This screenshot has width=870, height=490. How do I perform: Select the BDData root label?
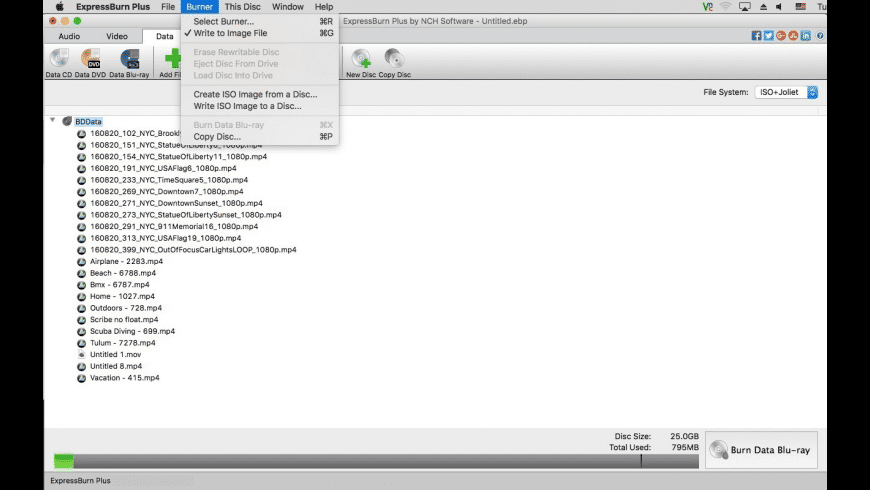click(x=88, y=122)
